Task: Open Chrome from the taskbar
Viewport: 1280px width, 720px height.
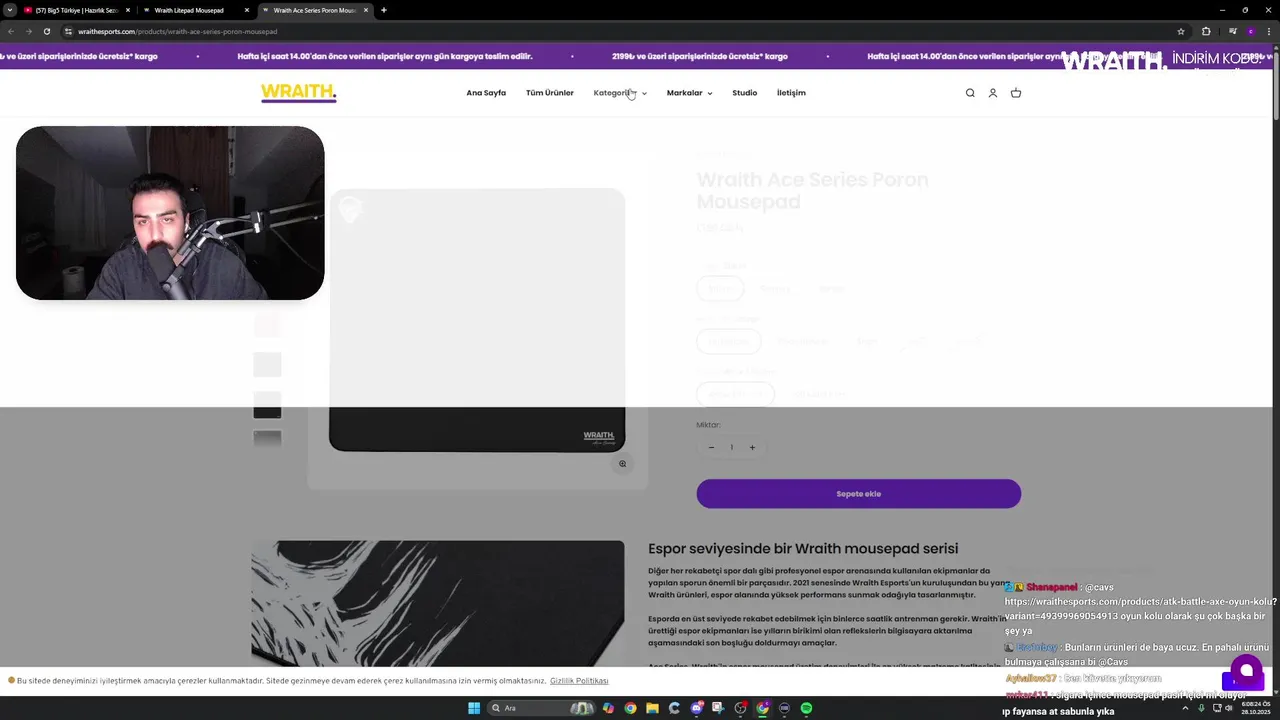Action: pos(630,708)
